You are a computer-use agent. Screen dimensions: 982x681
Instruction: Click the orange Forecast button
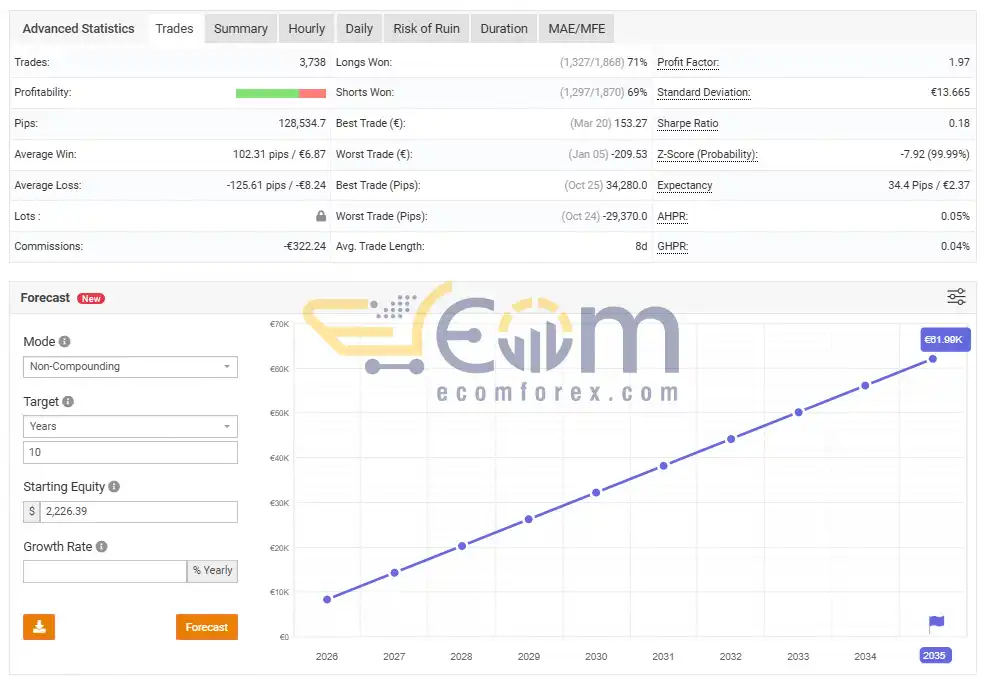pyautogui.click(x=207, y=626)
